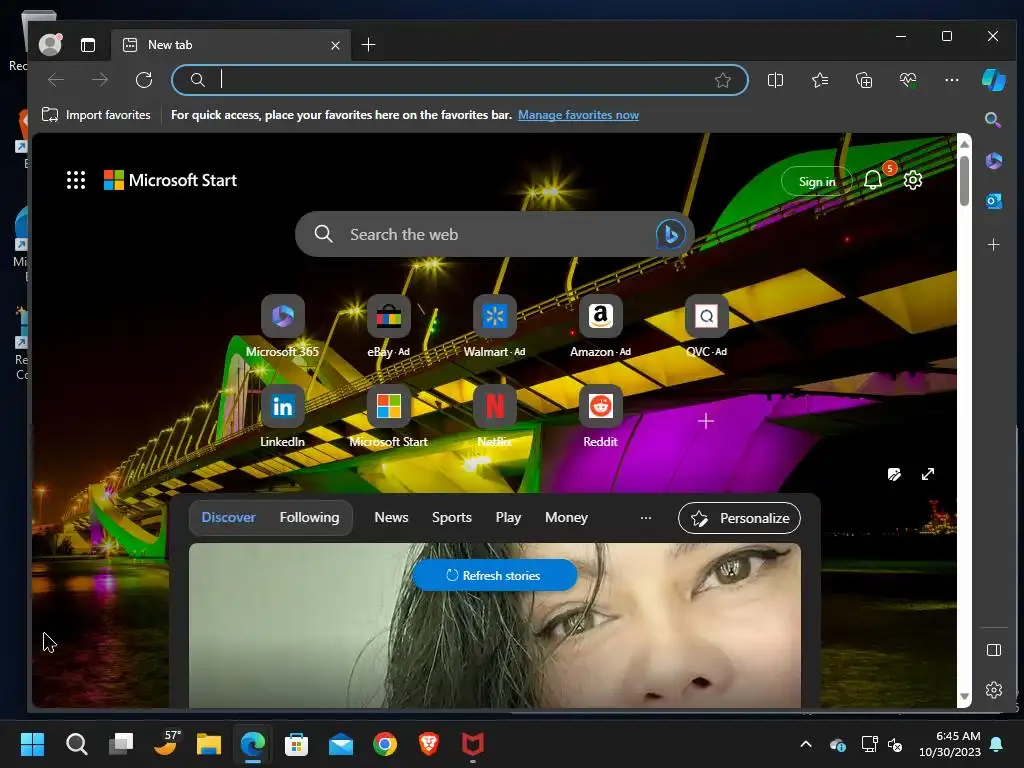Add a new quick link site

click(x=706, y=421)
